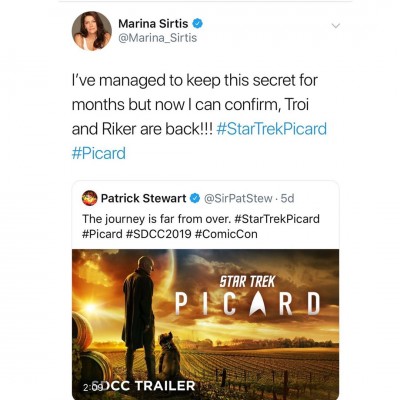Open the #Picard hashtag in main tweet
Screen dimensions: 400x400
[99, 153]
